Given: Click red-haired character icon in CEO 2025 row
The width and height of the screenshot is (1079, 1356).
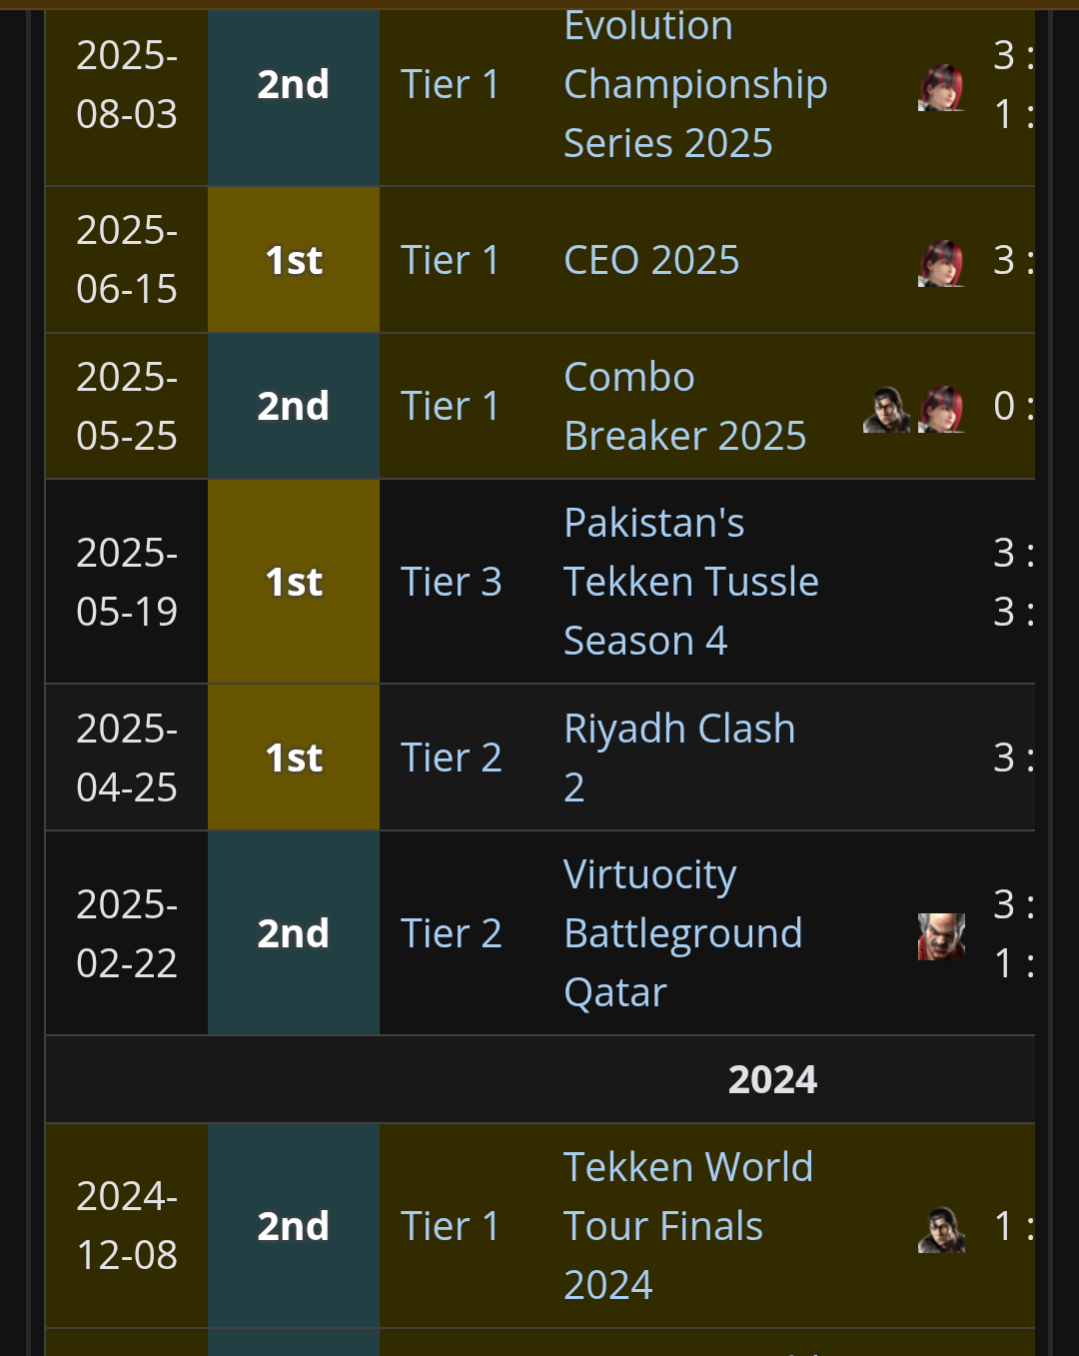Looking at the screenshot, I should coord(941,263).
